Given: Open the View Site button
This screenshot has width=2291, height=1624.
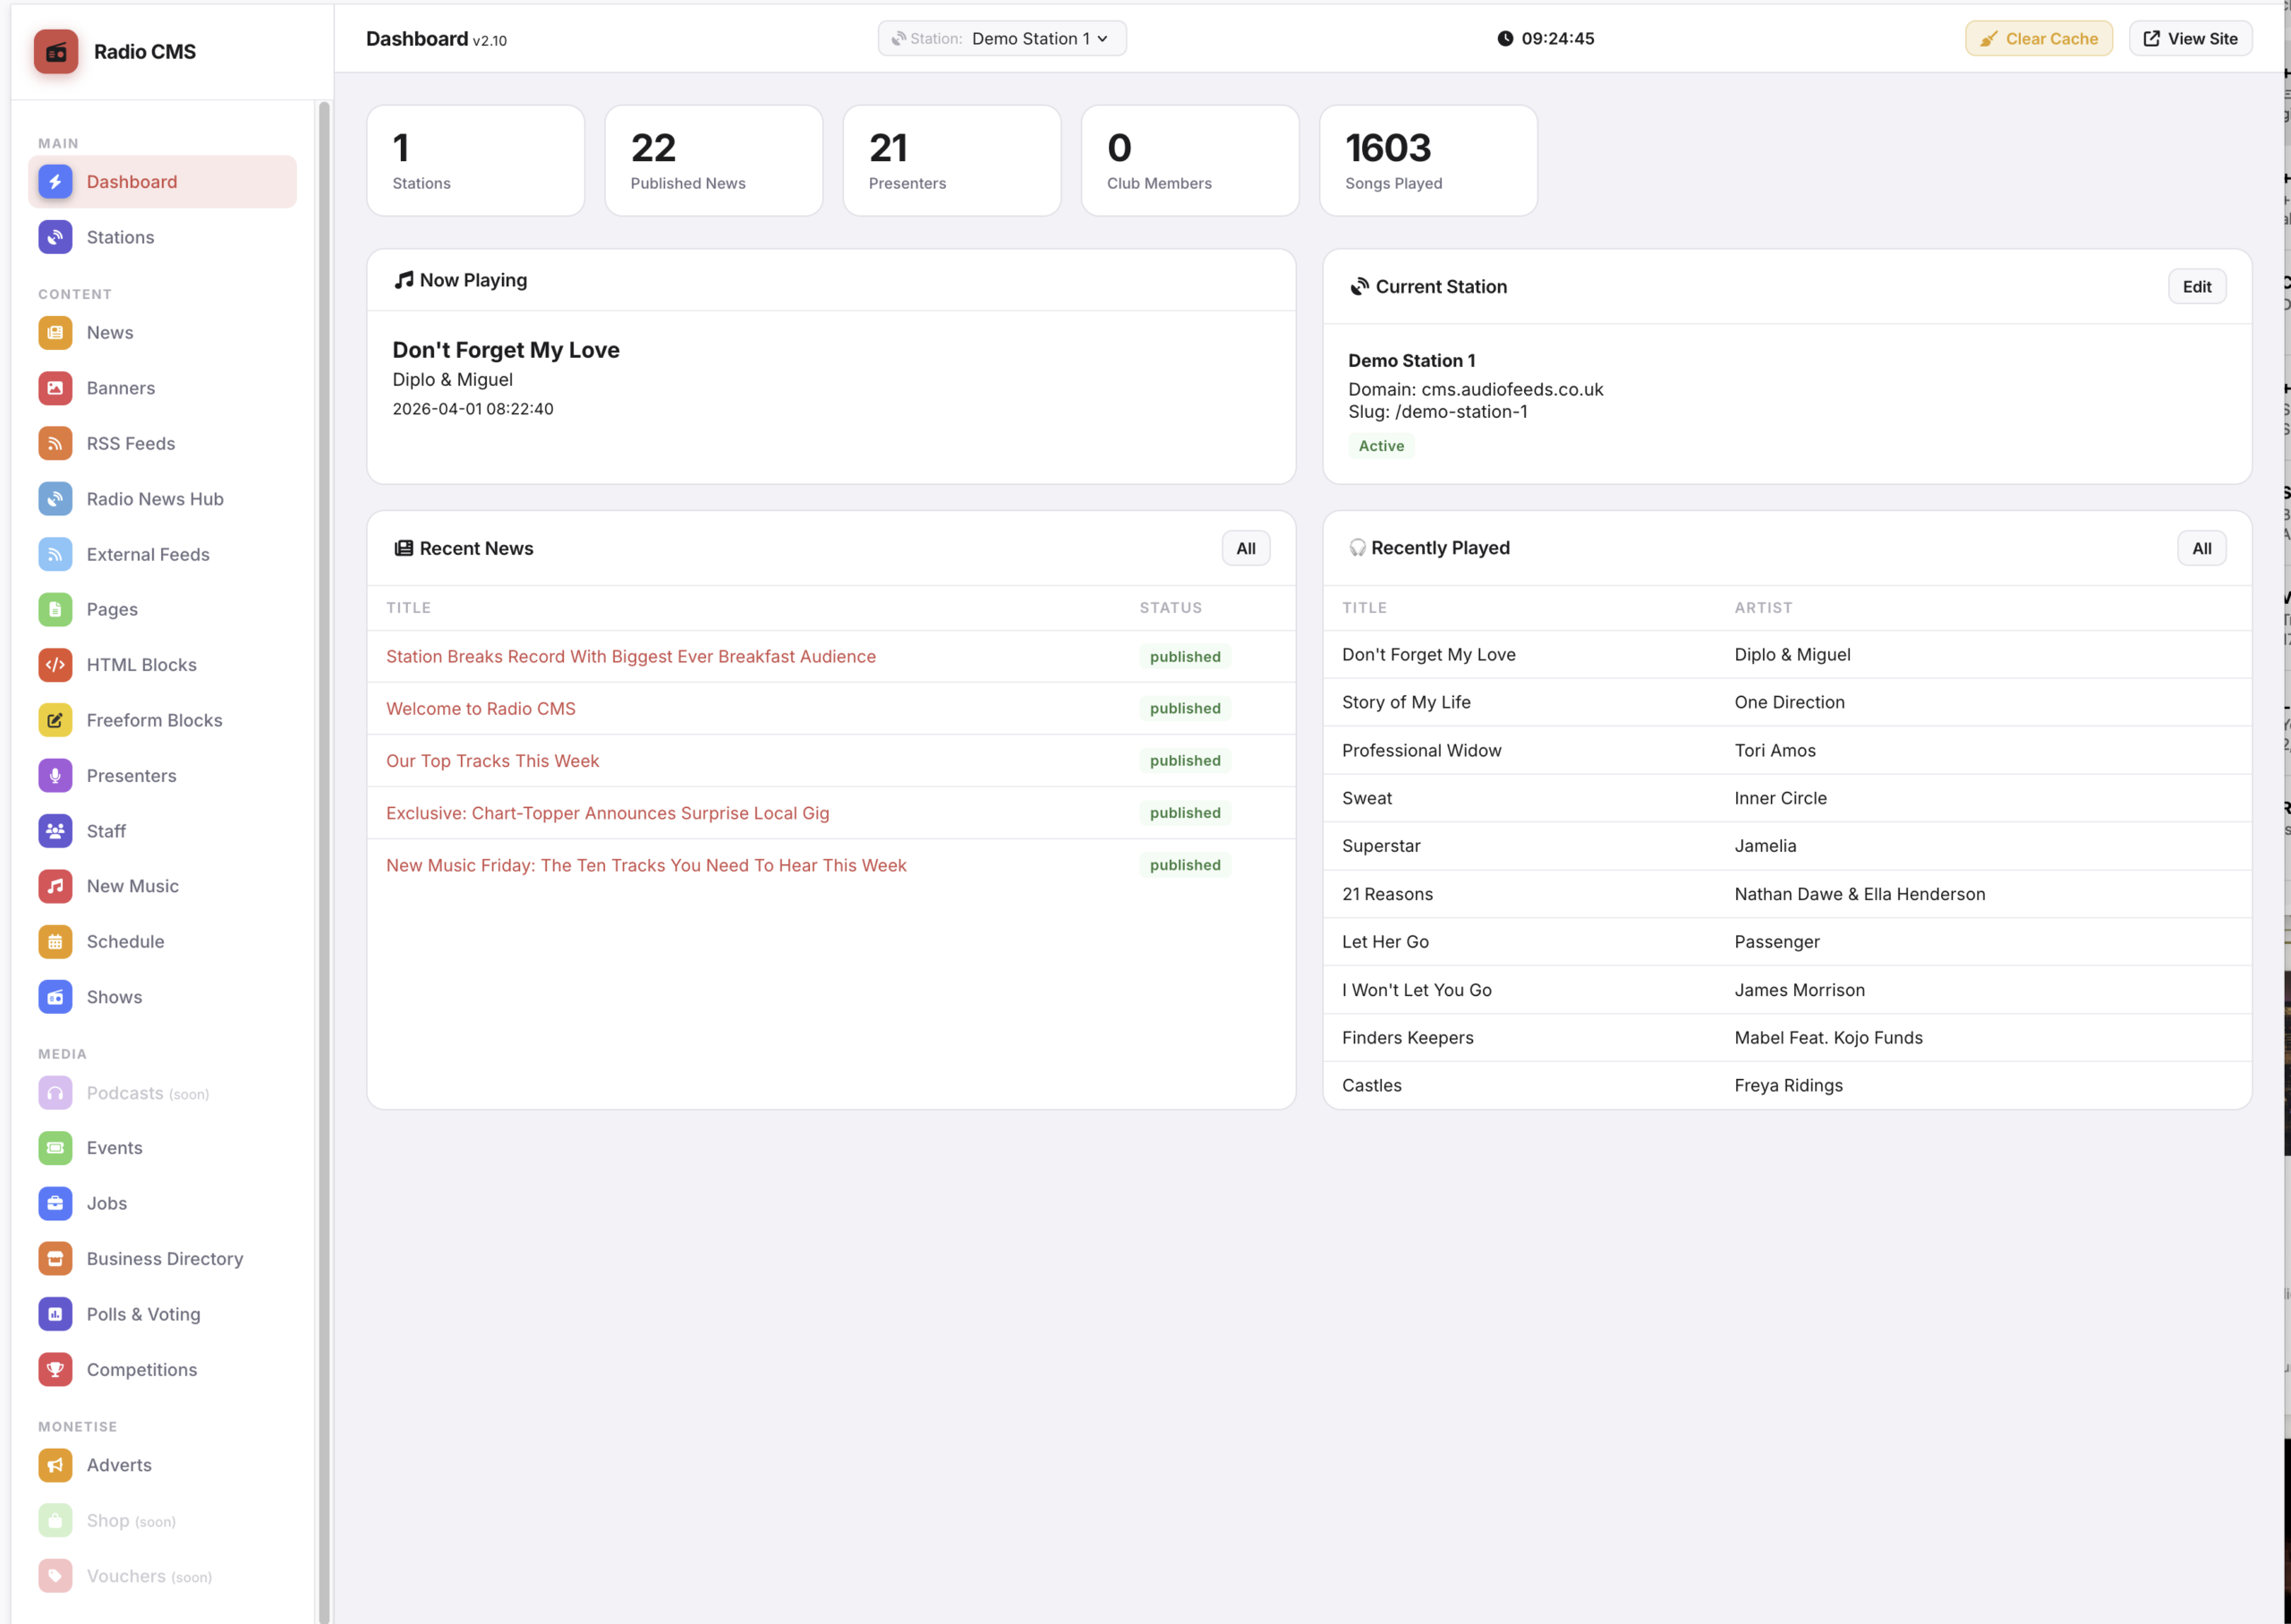Looking at the screenshot, I should coord(2191,38).
